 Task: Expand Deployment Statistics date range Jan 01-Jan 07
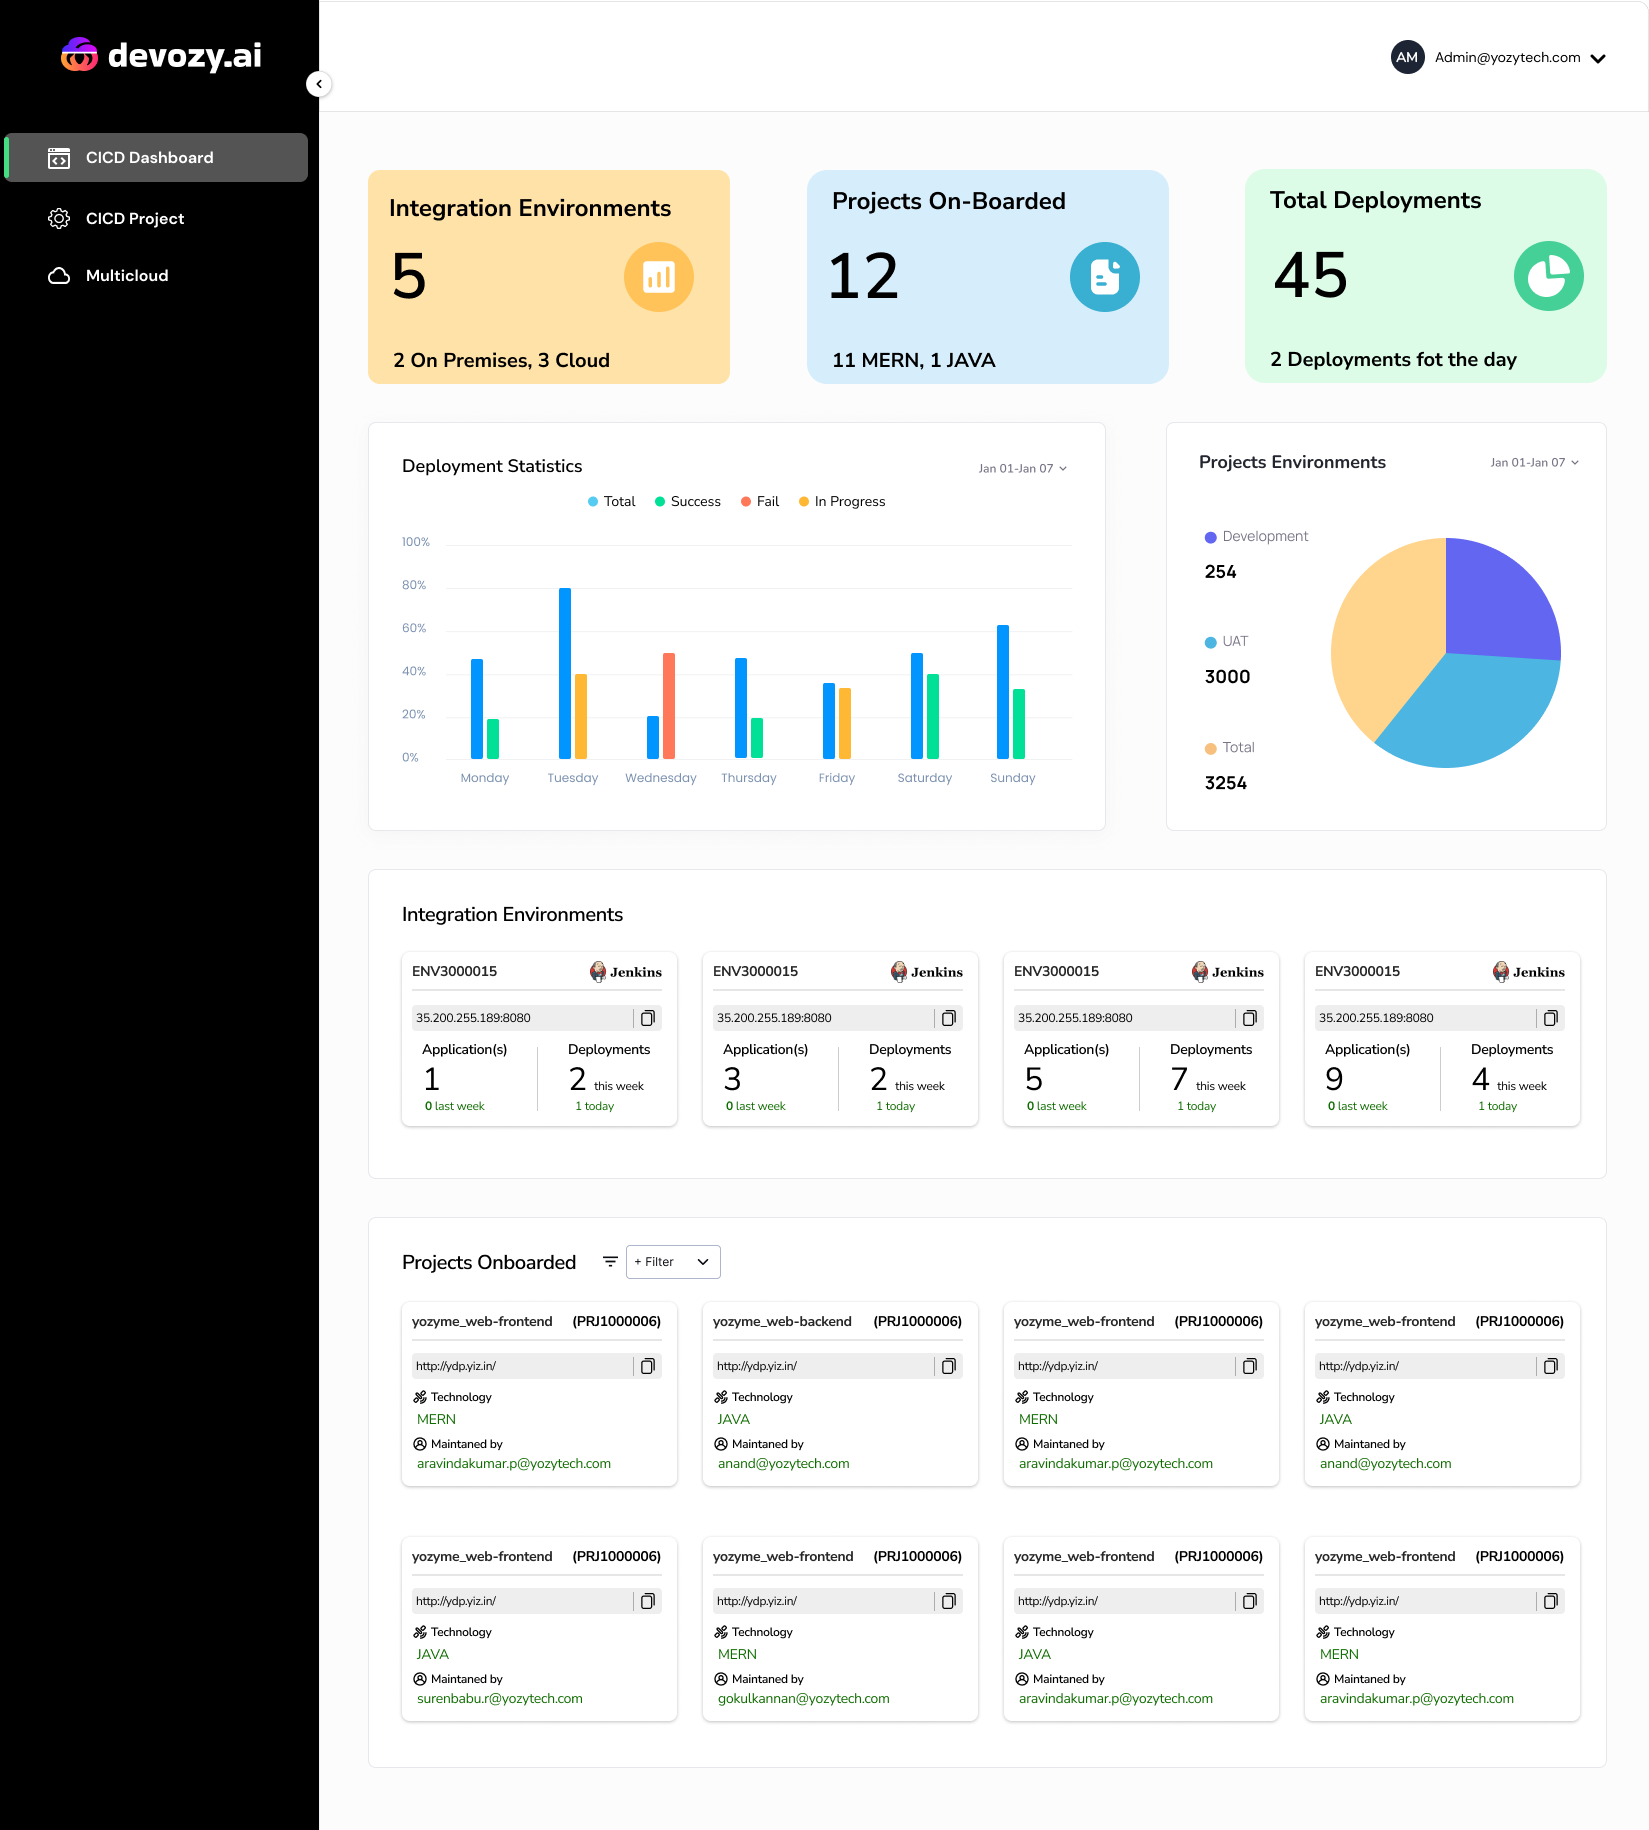pyautogui.click(x=1023, y=469)
